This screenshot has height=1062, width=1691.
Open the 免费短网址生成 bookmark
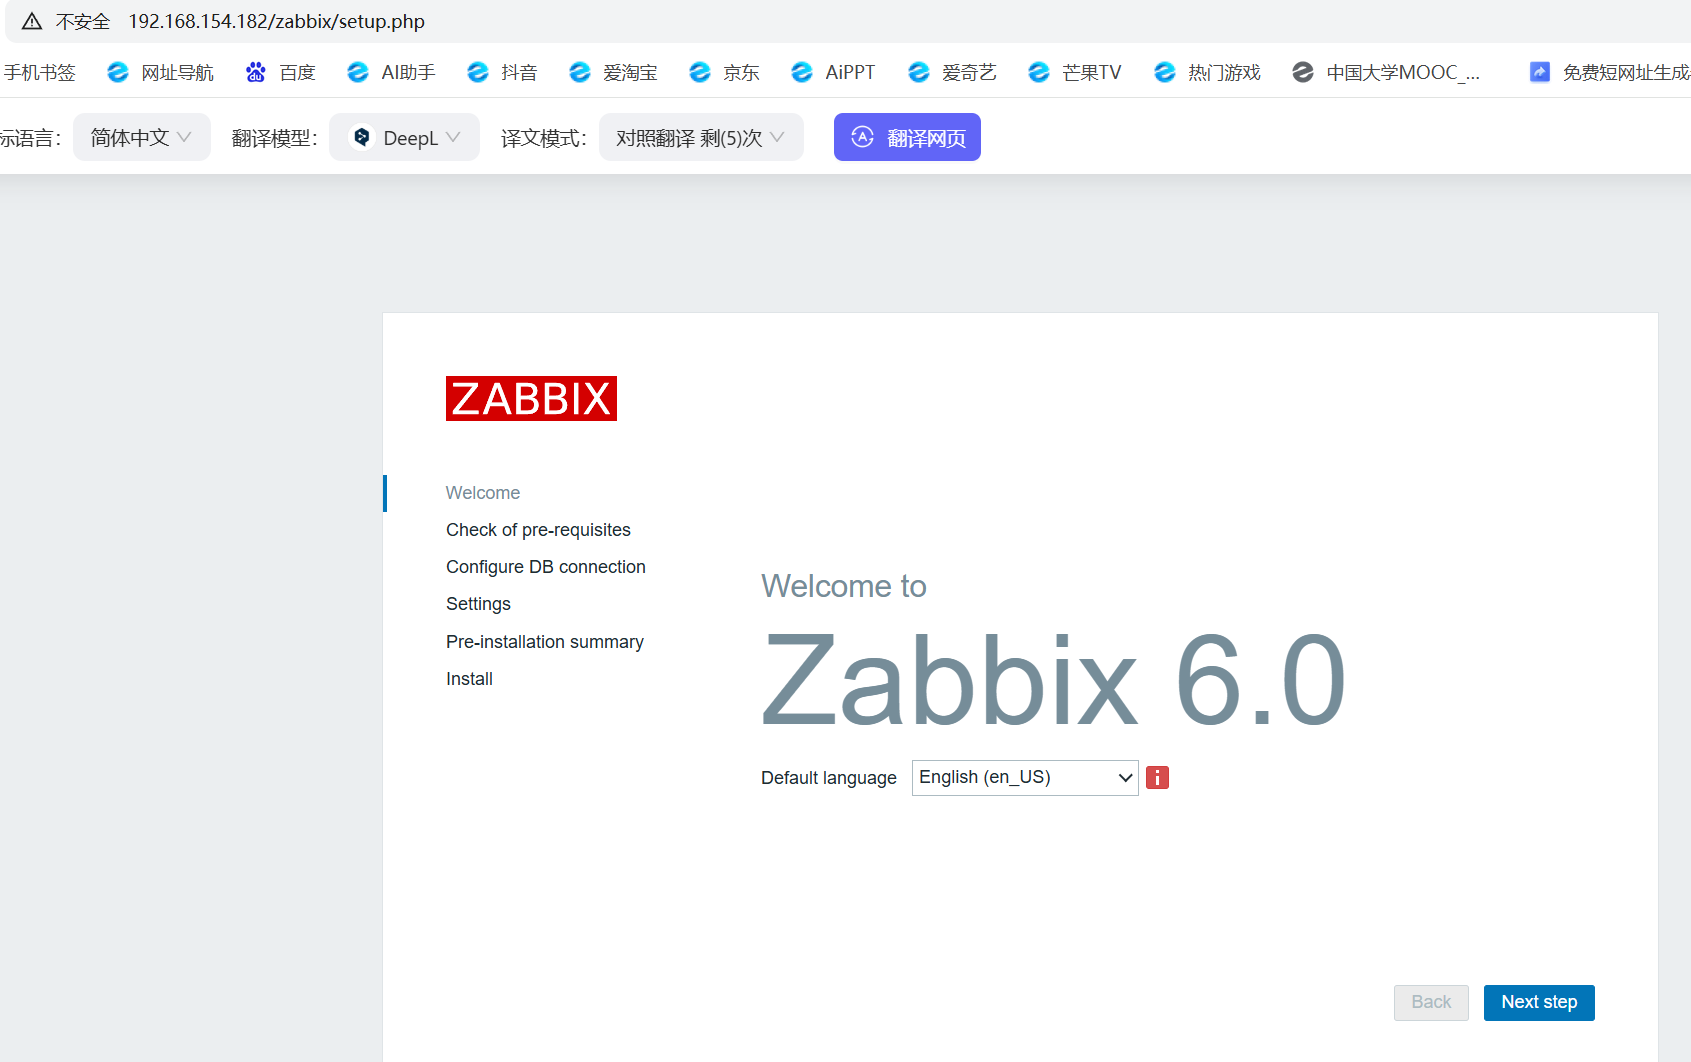coord(1626,72)
